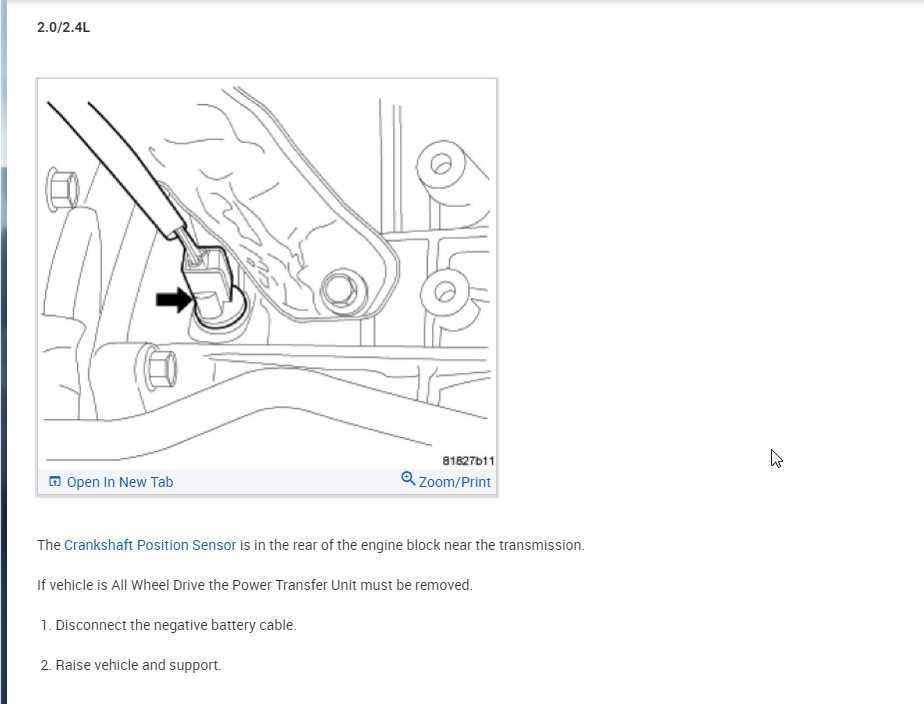The image size is (924, 704).
Task: Click the text 'Disconnect the negative battery cable.'
Action: coord(176,625)
